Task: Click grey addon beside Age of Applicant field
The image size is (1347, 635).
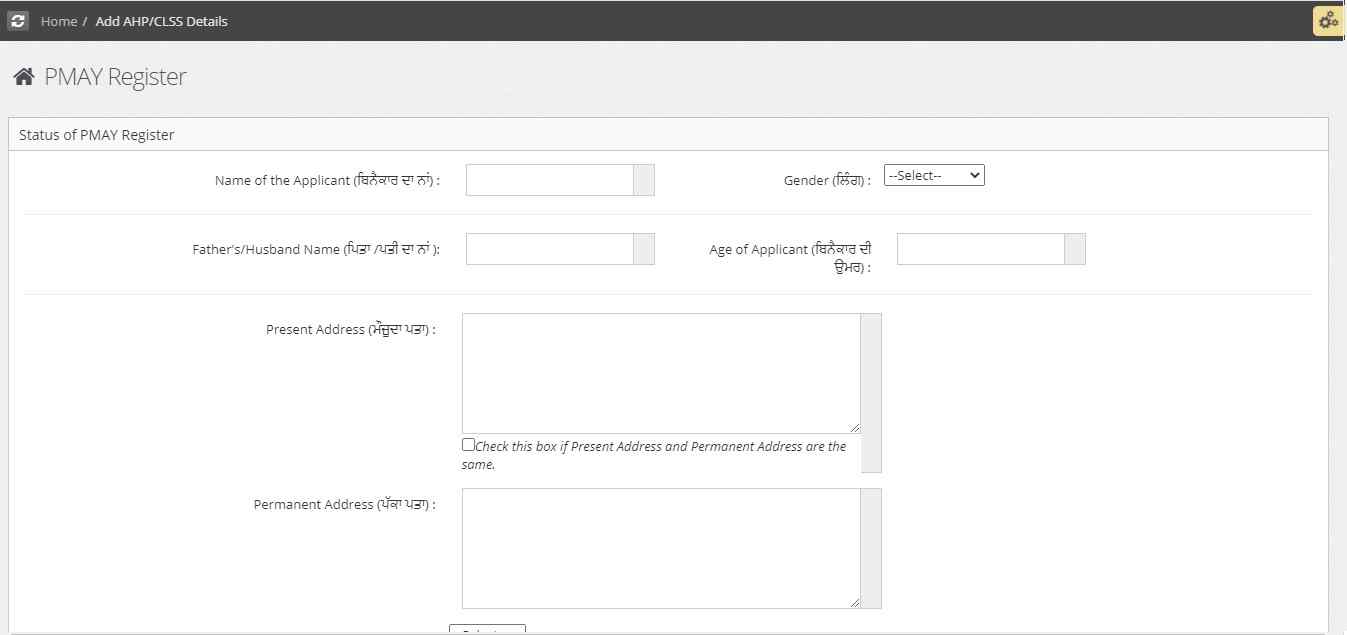Action: point(1075,249)
